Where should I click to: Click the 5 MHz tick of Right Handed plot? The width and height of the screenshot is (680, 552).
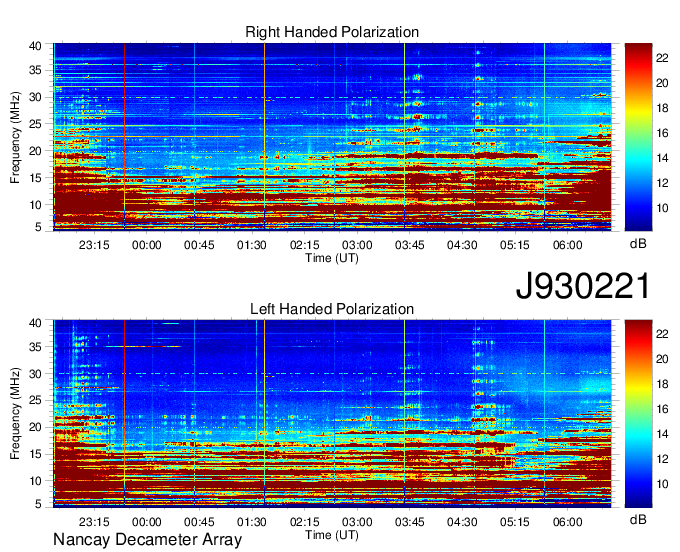click(x=38, y=226)
